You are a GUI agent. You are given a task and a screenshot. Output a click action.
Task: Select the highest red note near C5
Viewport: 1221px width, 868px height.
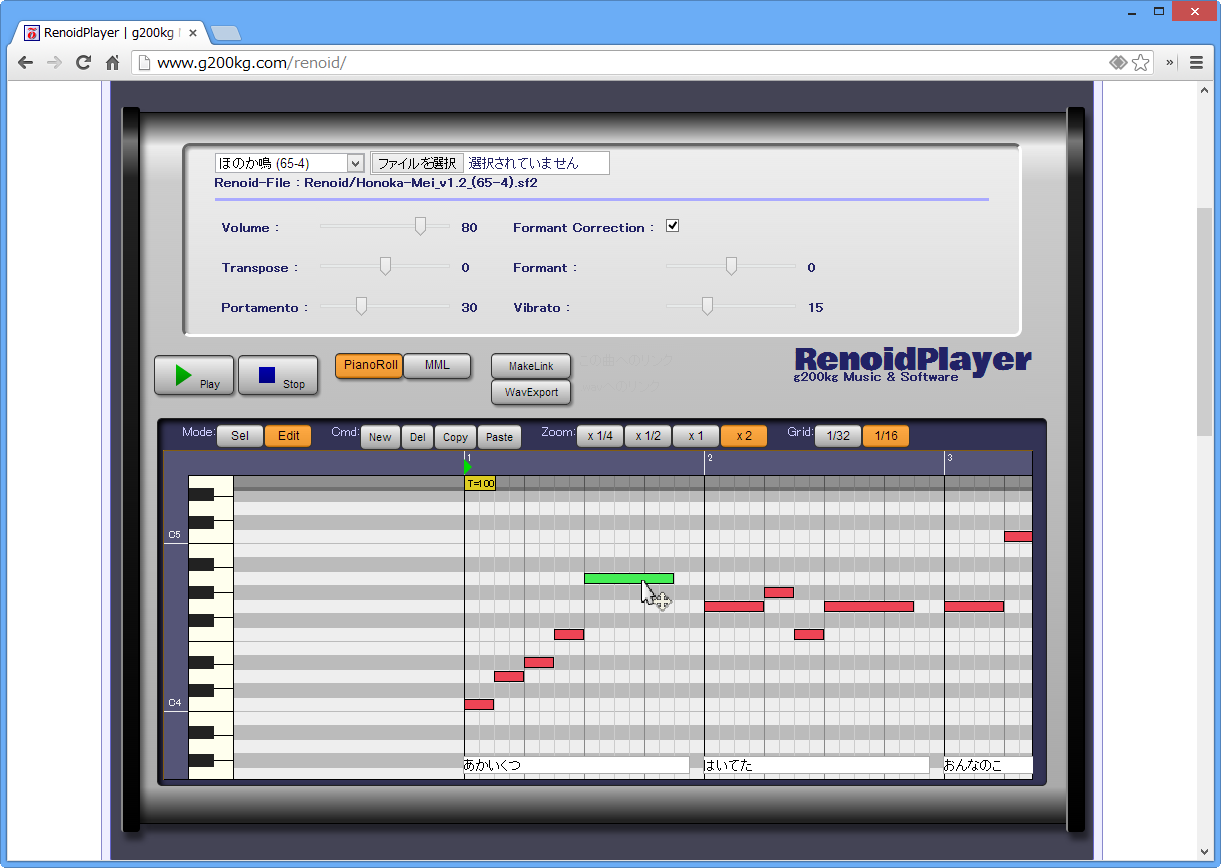[1018, 536]
